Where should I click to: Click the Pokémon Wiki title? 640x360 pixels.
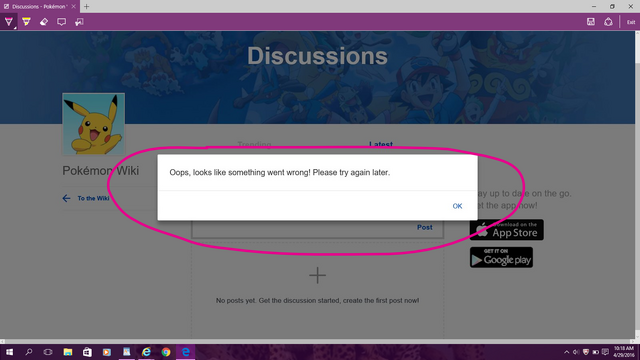[100, 171]
